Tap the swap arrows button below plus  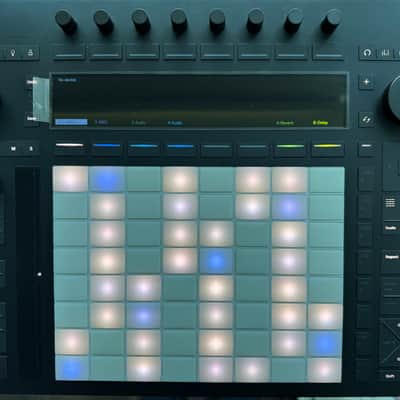tap(366, 119)
